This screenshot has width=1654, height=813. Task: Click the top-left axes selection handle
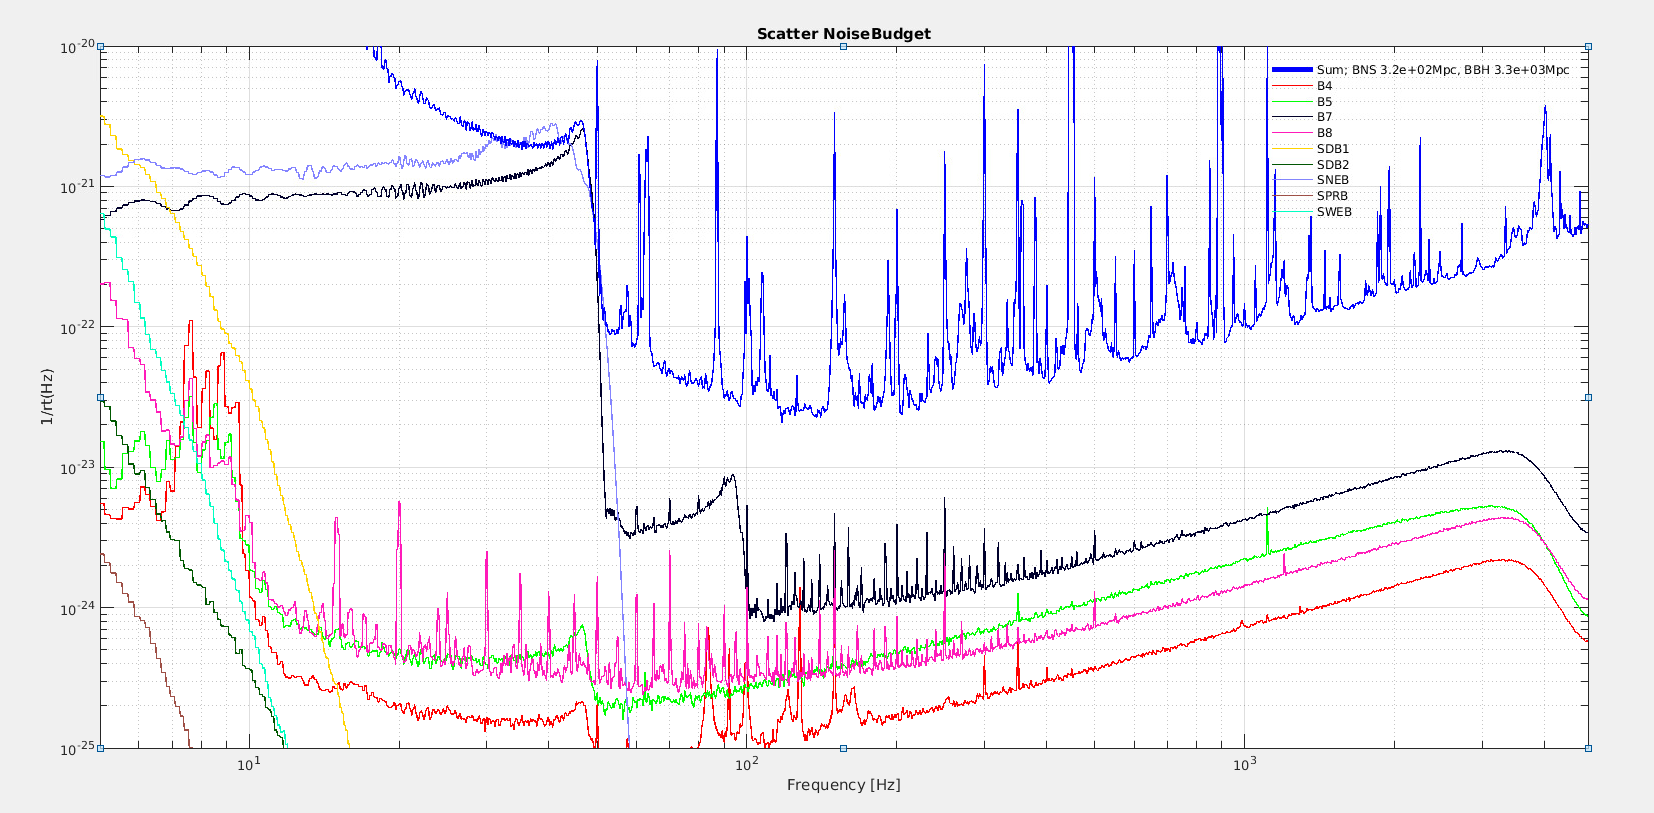[x=100, y=47]
